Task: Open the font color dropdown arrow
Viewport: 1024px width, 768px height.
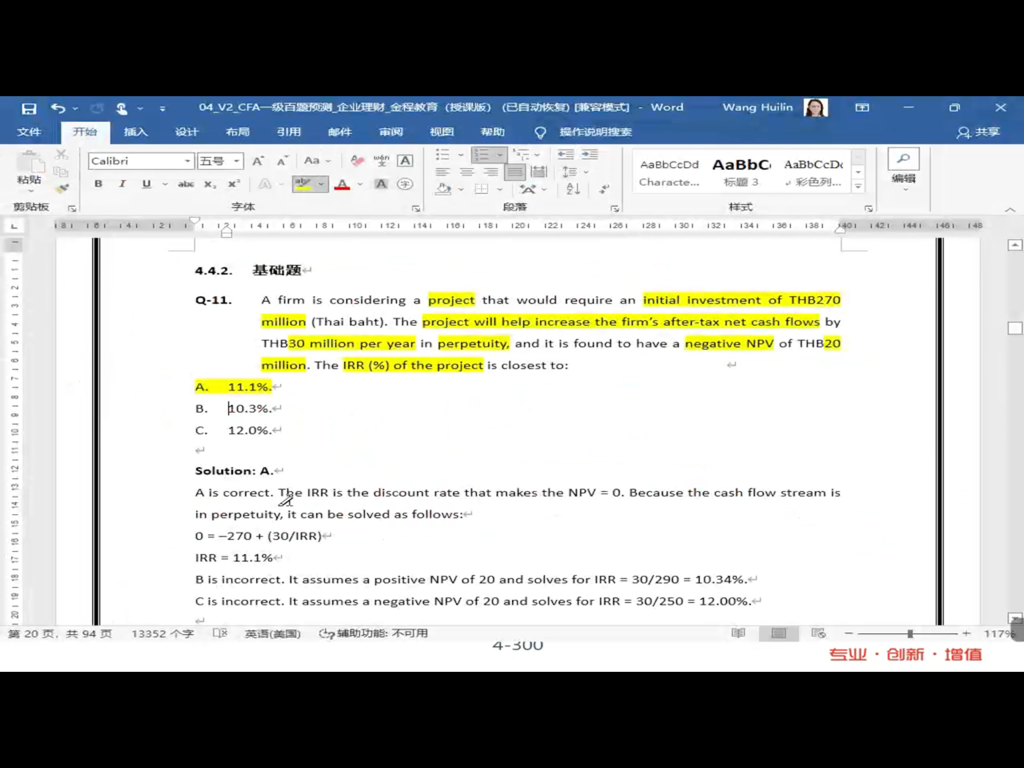Action: 360,184
